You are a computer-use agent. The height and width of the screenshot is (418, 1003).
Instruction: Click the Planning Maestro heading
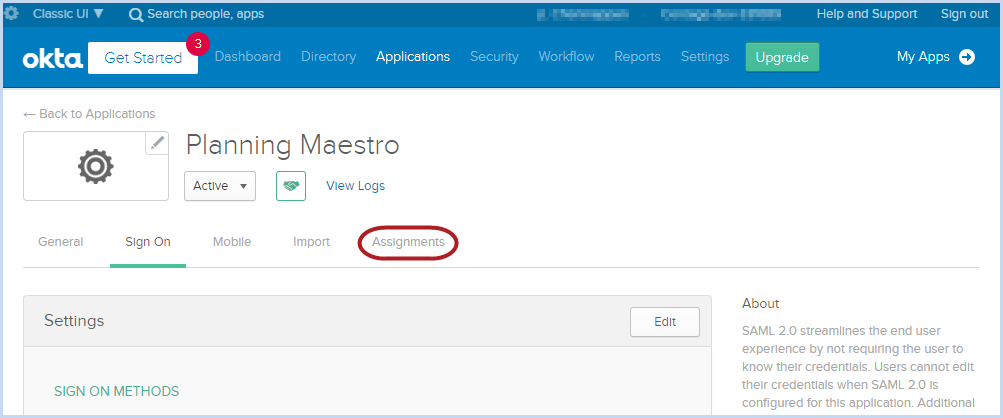pyautogui.click(x=292, y=146)
